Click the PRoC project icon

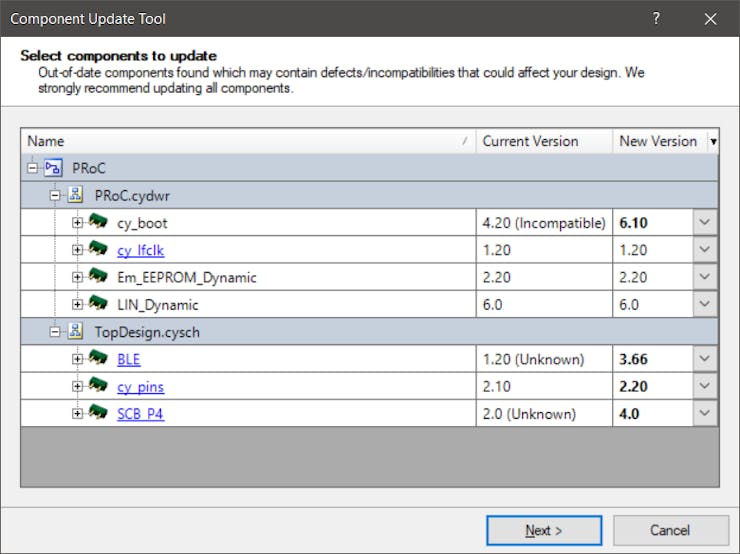pyautogui.click(x=53, y=168)
